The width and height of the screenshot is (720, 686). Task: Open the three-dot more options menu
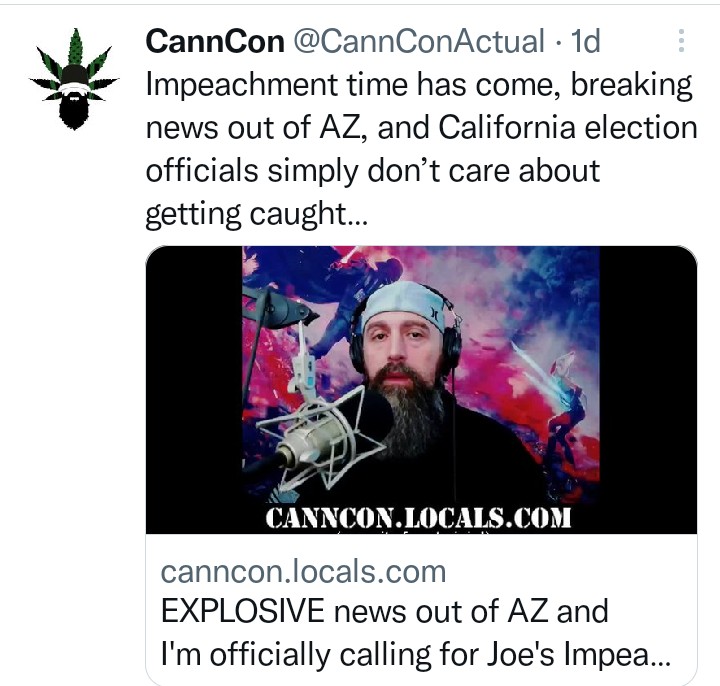click(x=681, y=41)
